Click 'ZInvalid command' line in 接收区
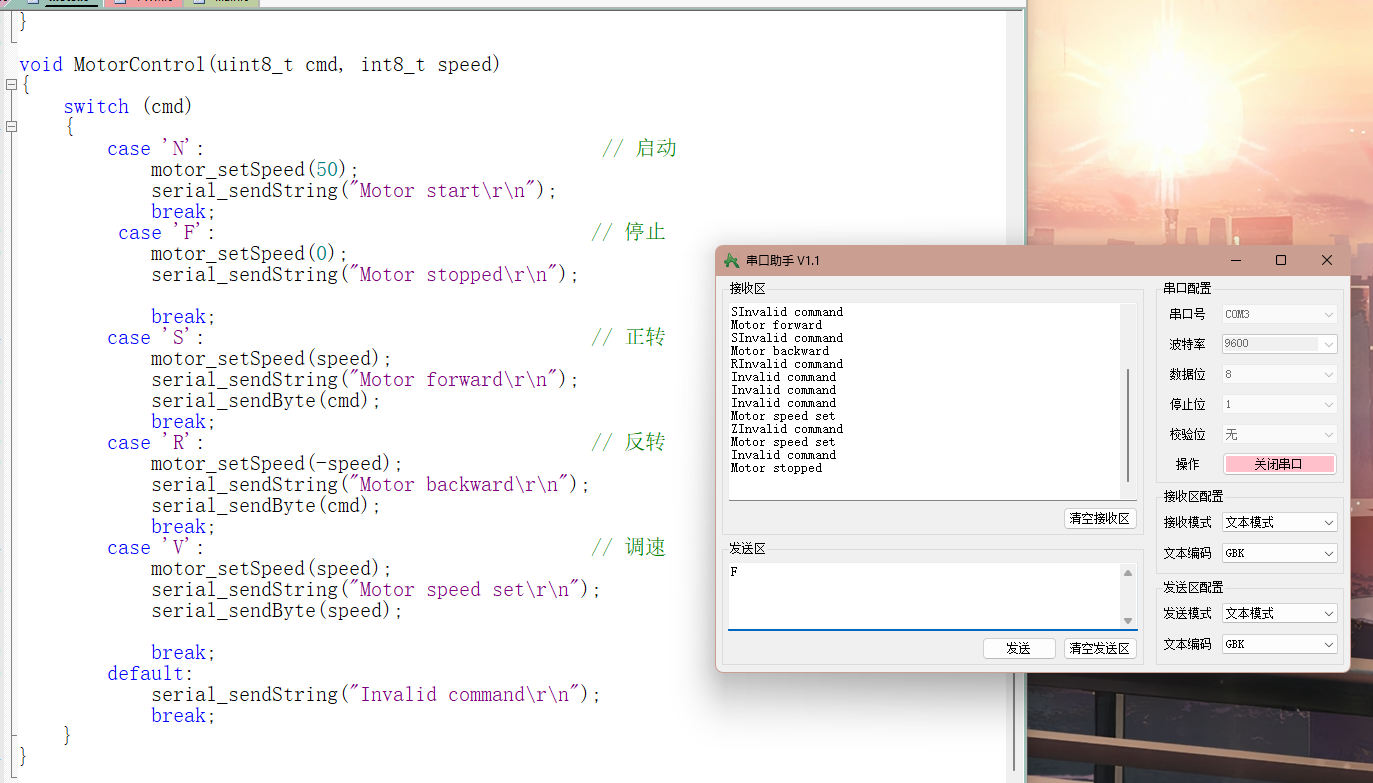 [787, 429]
